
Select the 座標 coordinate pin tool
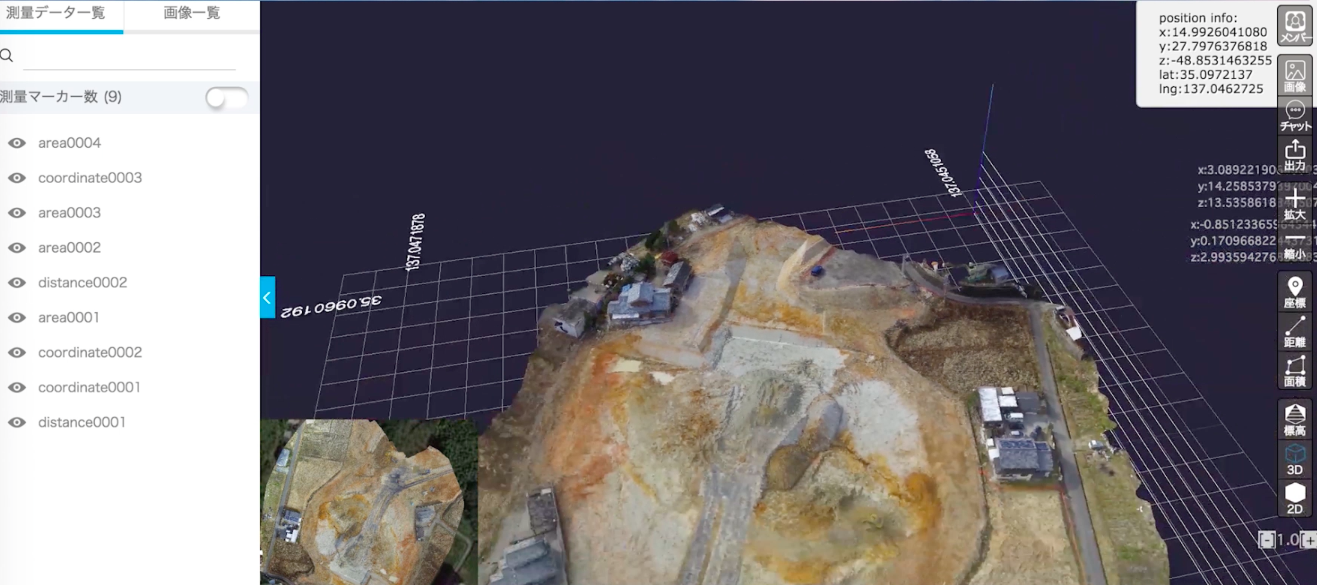coord(1295,291)
